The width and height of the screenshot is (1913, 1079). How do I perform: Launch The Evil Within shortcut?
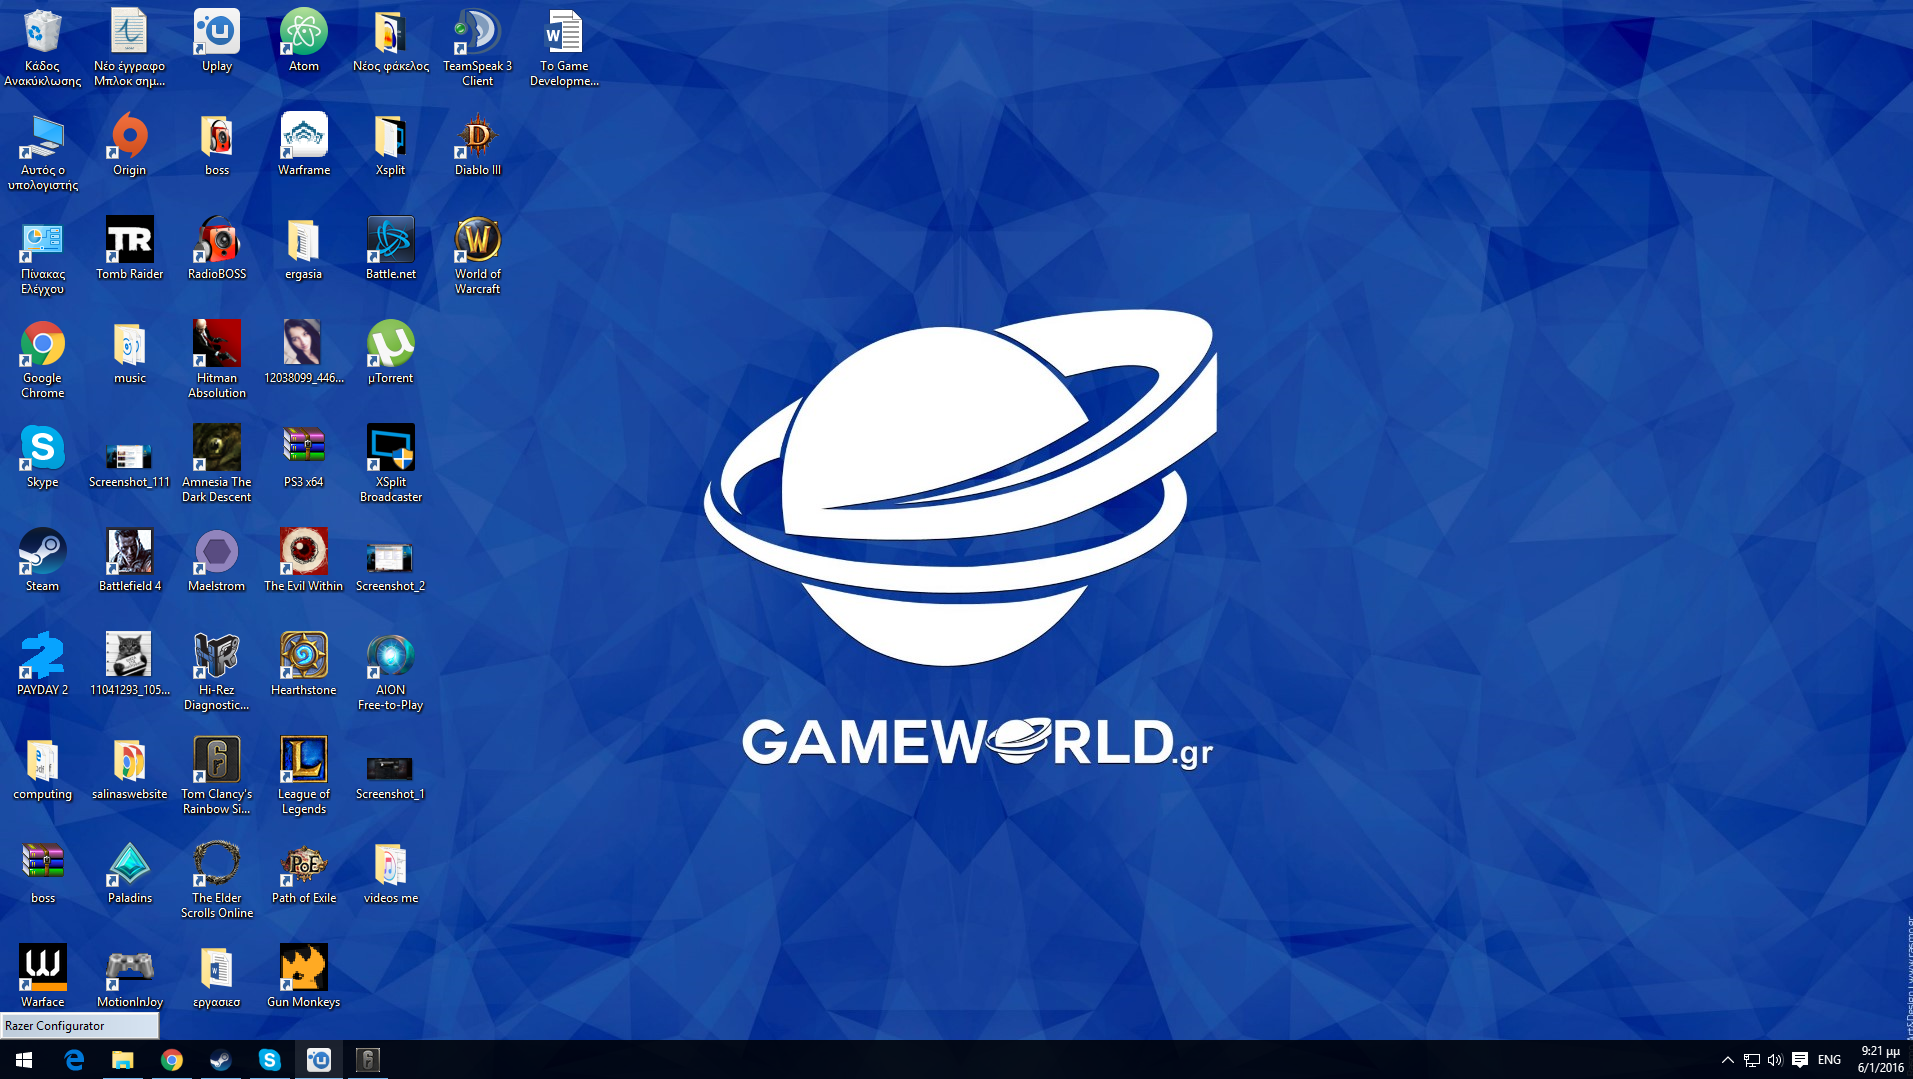(303, 560)
